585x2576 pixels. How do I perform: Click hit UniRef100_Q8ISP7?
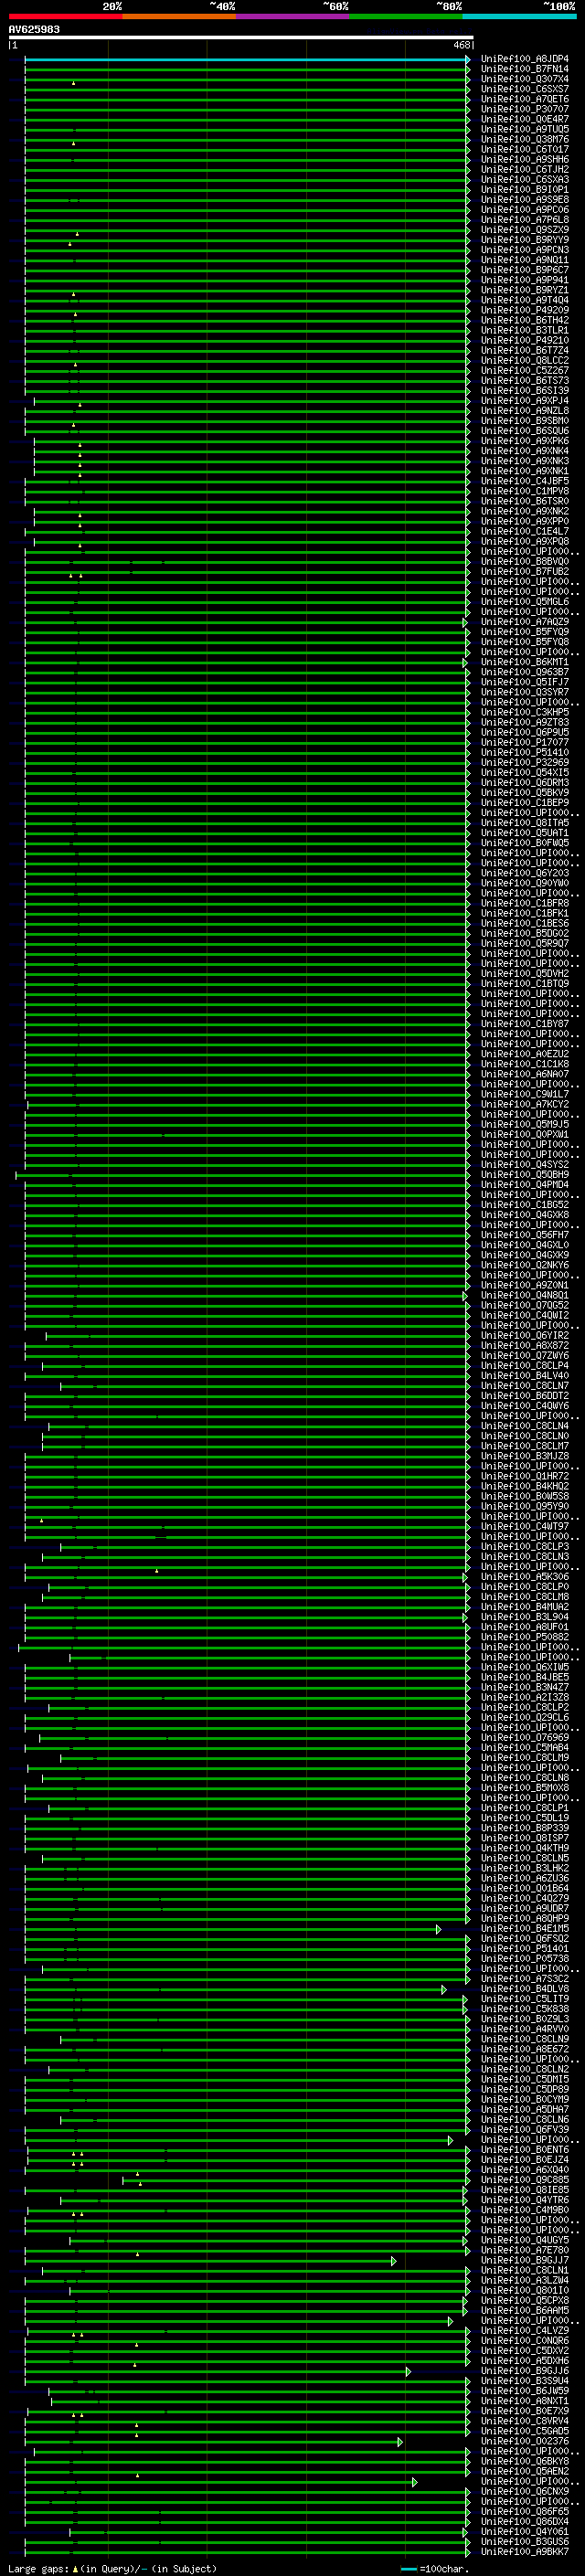(524, 1838)
